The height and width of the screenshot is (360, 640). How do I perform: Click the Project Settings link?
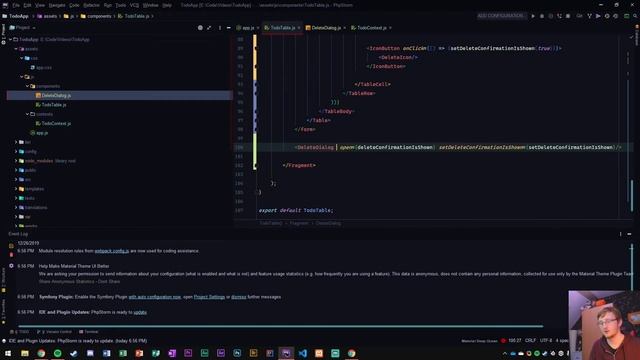click(209, 297)
